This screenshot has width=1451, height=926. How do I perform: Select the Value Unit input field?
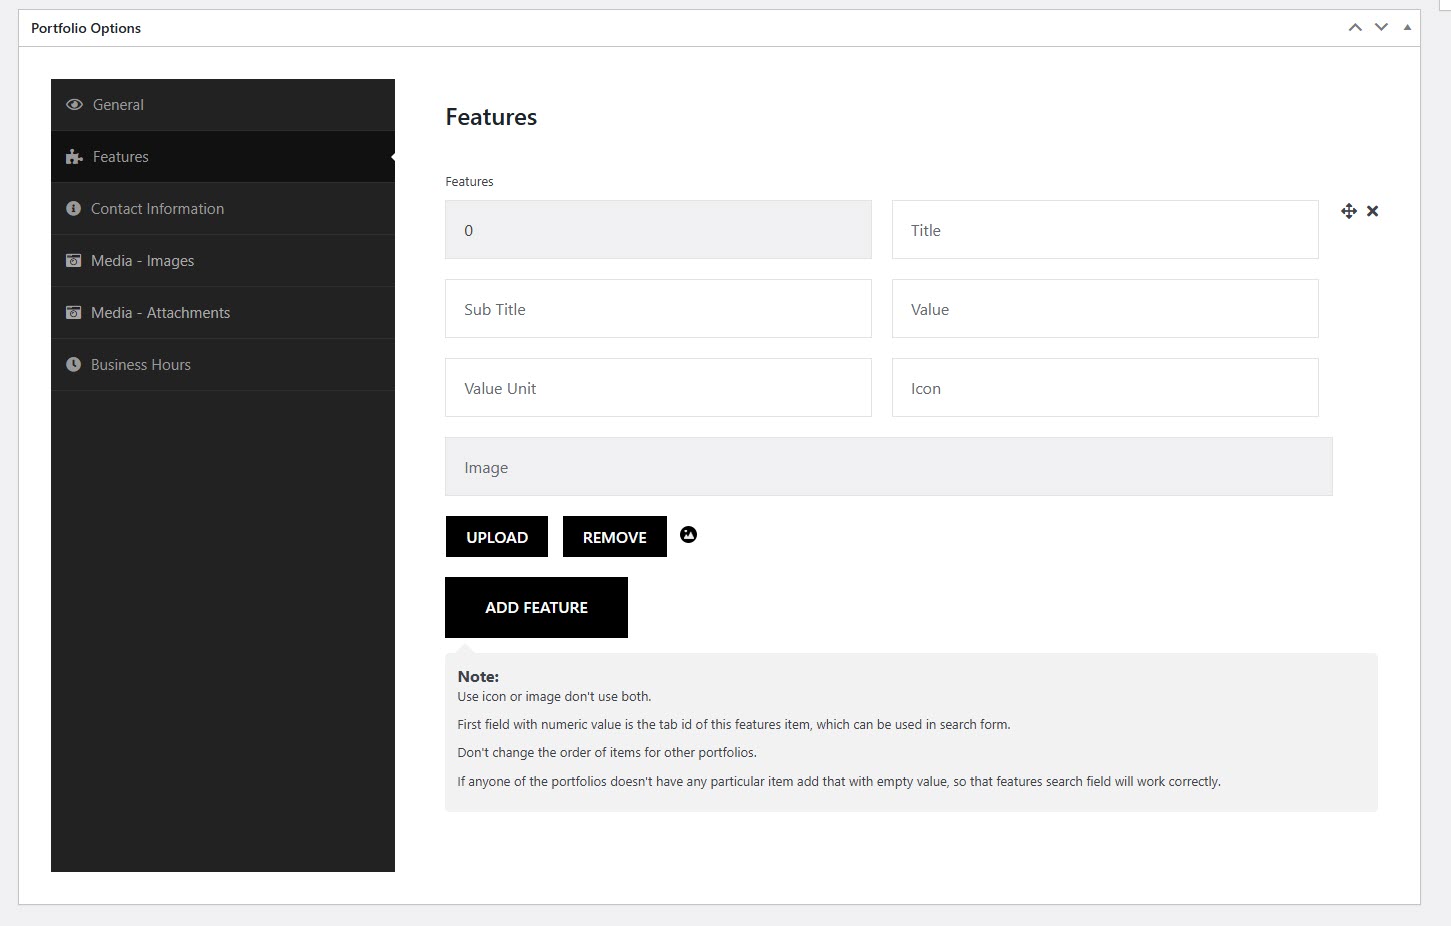[x=657, y=388]
